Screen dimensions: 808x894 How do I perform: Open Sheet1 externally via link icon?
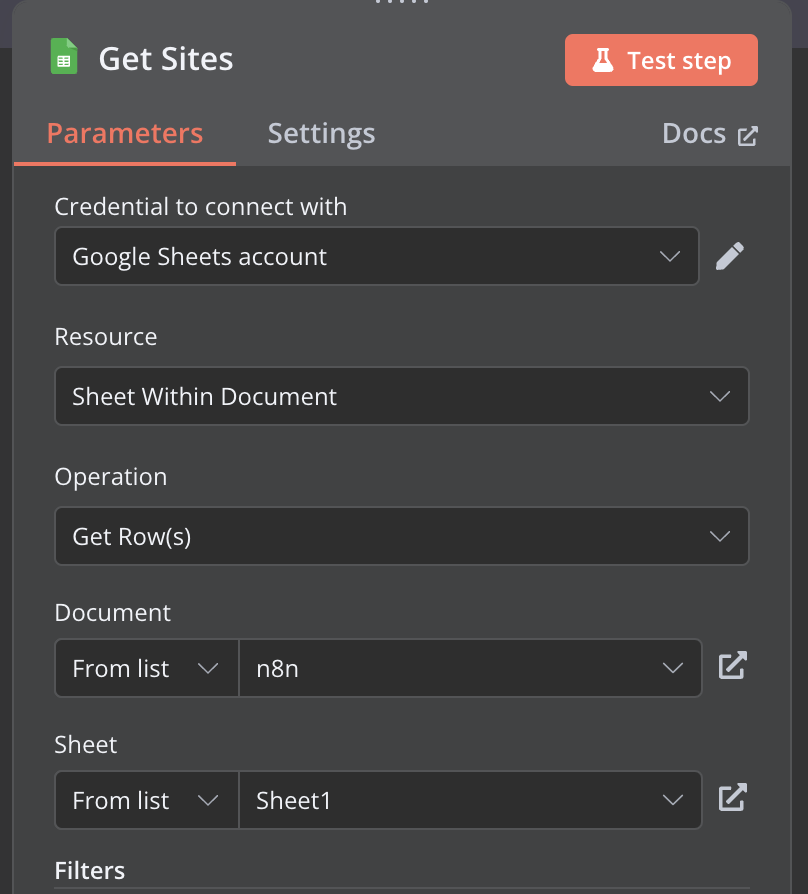pyautogui.click(x=733, y=798)
